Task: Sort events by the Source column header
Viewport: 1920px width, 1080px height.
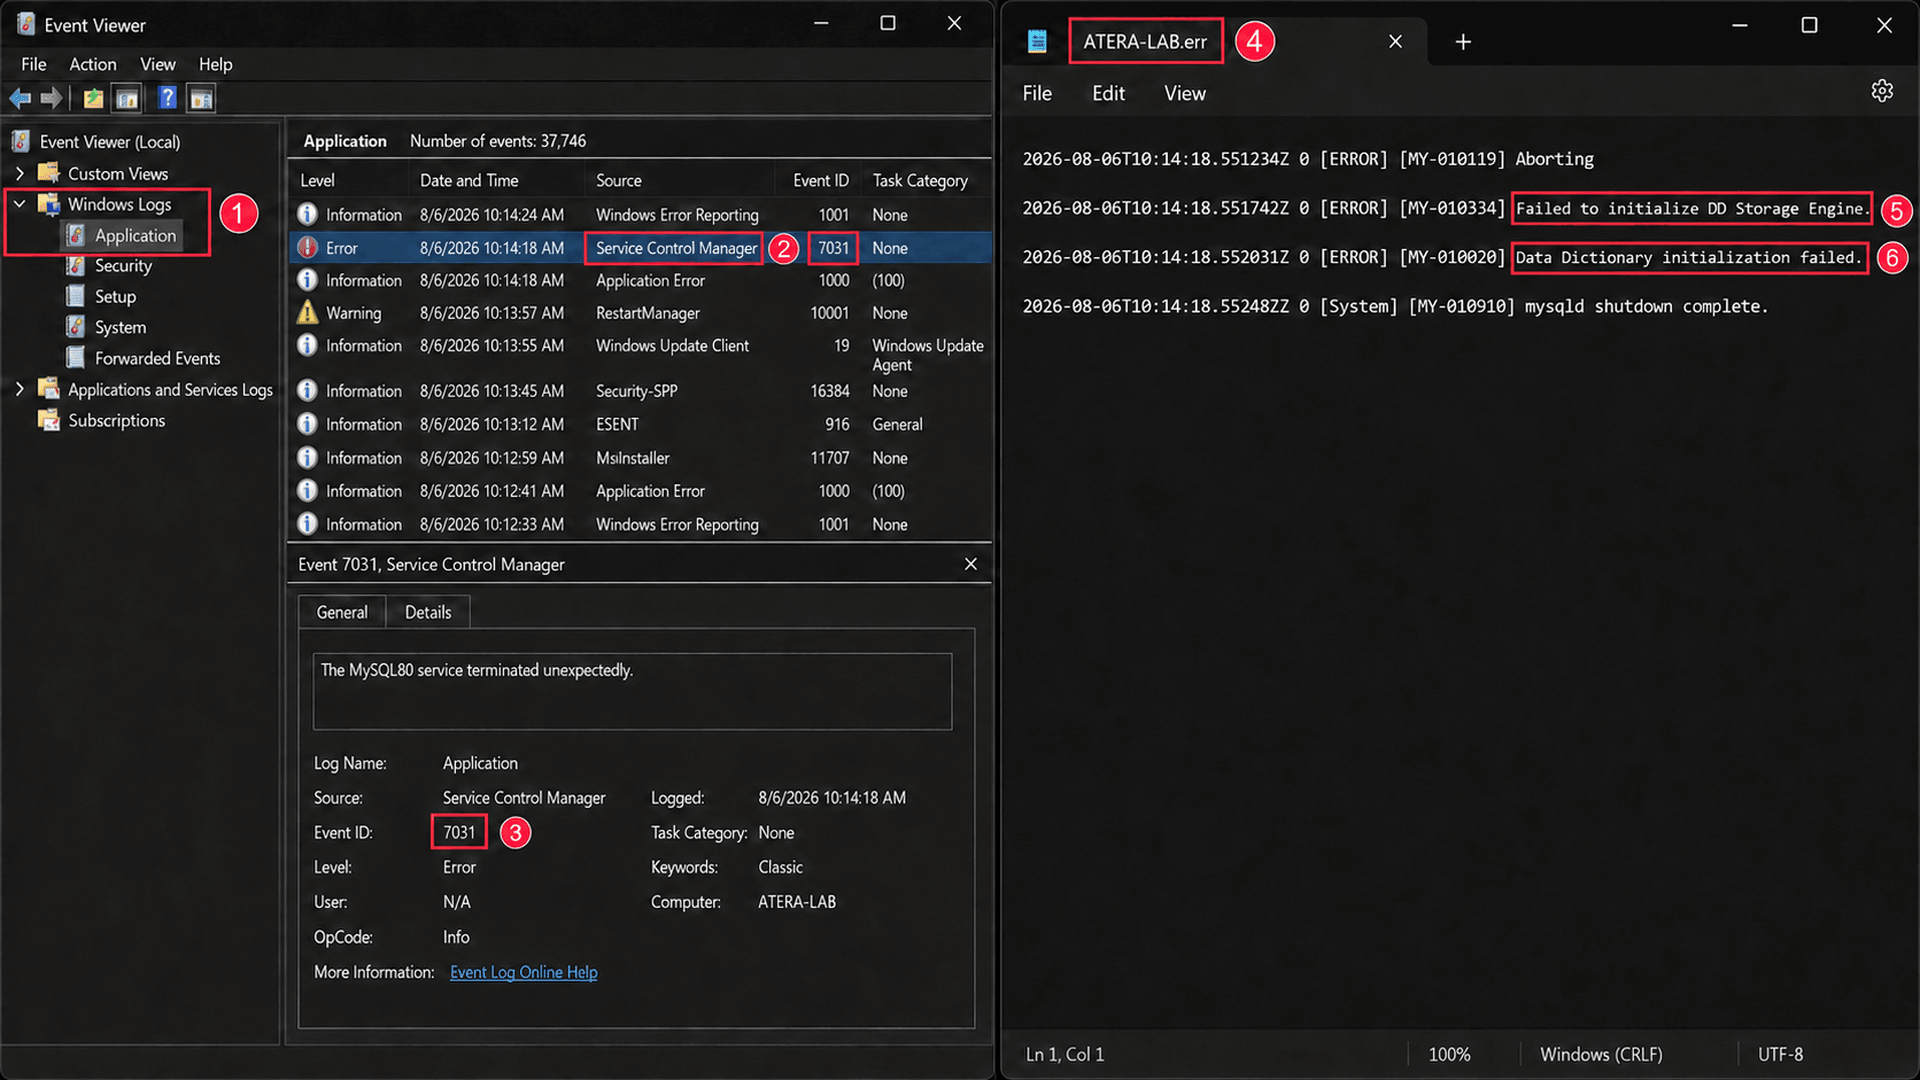Action: click(x=619, y=180)
